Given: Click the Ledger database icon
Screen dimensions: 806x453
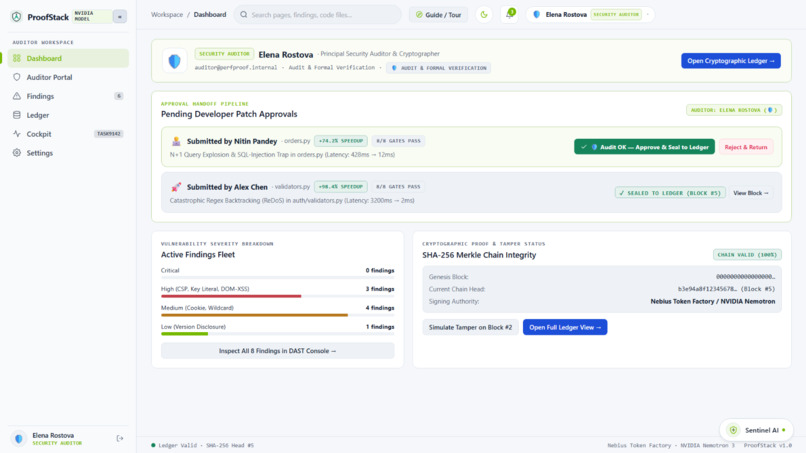Looking at the screenshot, I should [17, 115].
